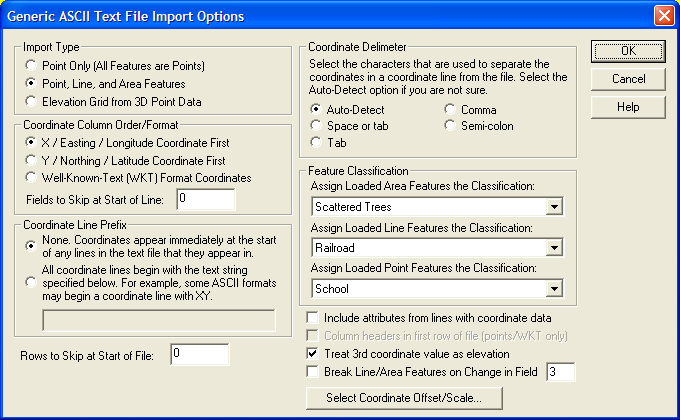Expand the Railroad line classification dropdown
Screen dimensions: 680x420
(x=553, y=248)
